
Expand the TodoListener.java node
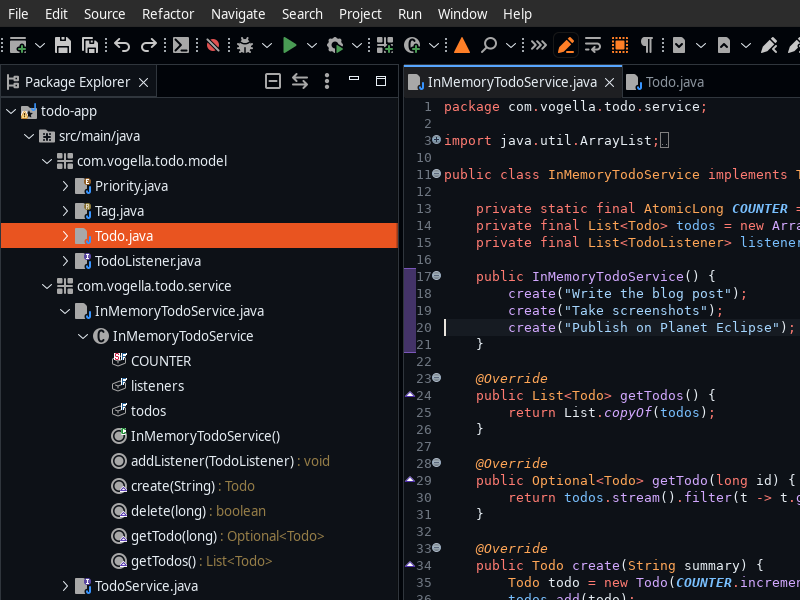pyautogui.click(x=65, y=261)
